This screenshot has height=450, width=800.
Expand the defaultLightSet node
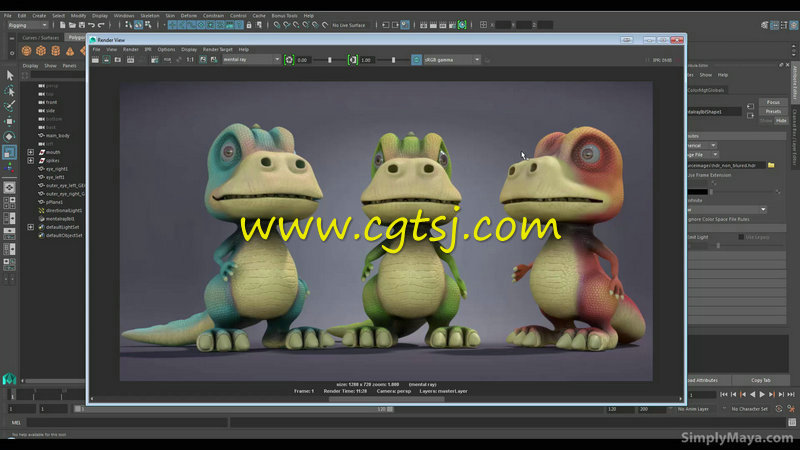pos(31,227)
